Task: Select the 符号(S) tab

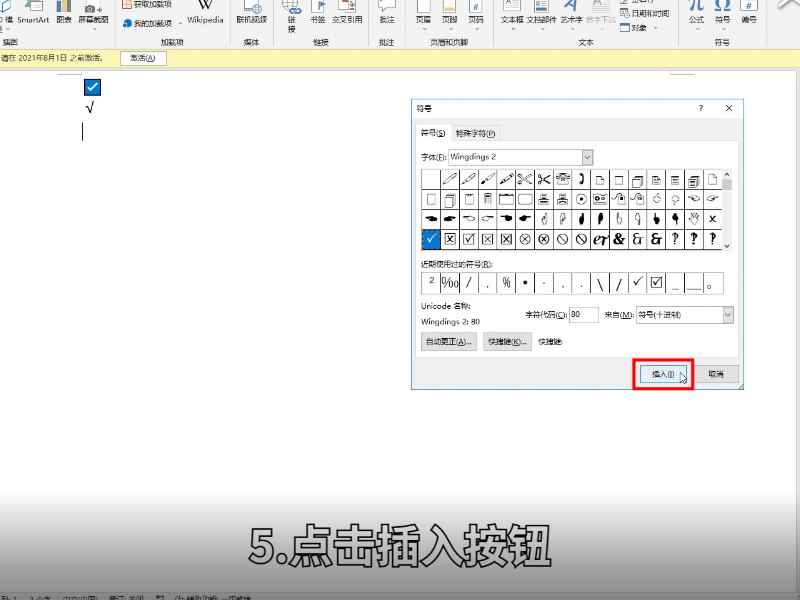Action: tap(433, 132)
